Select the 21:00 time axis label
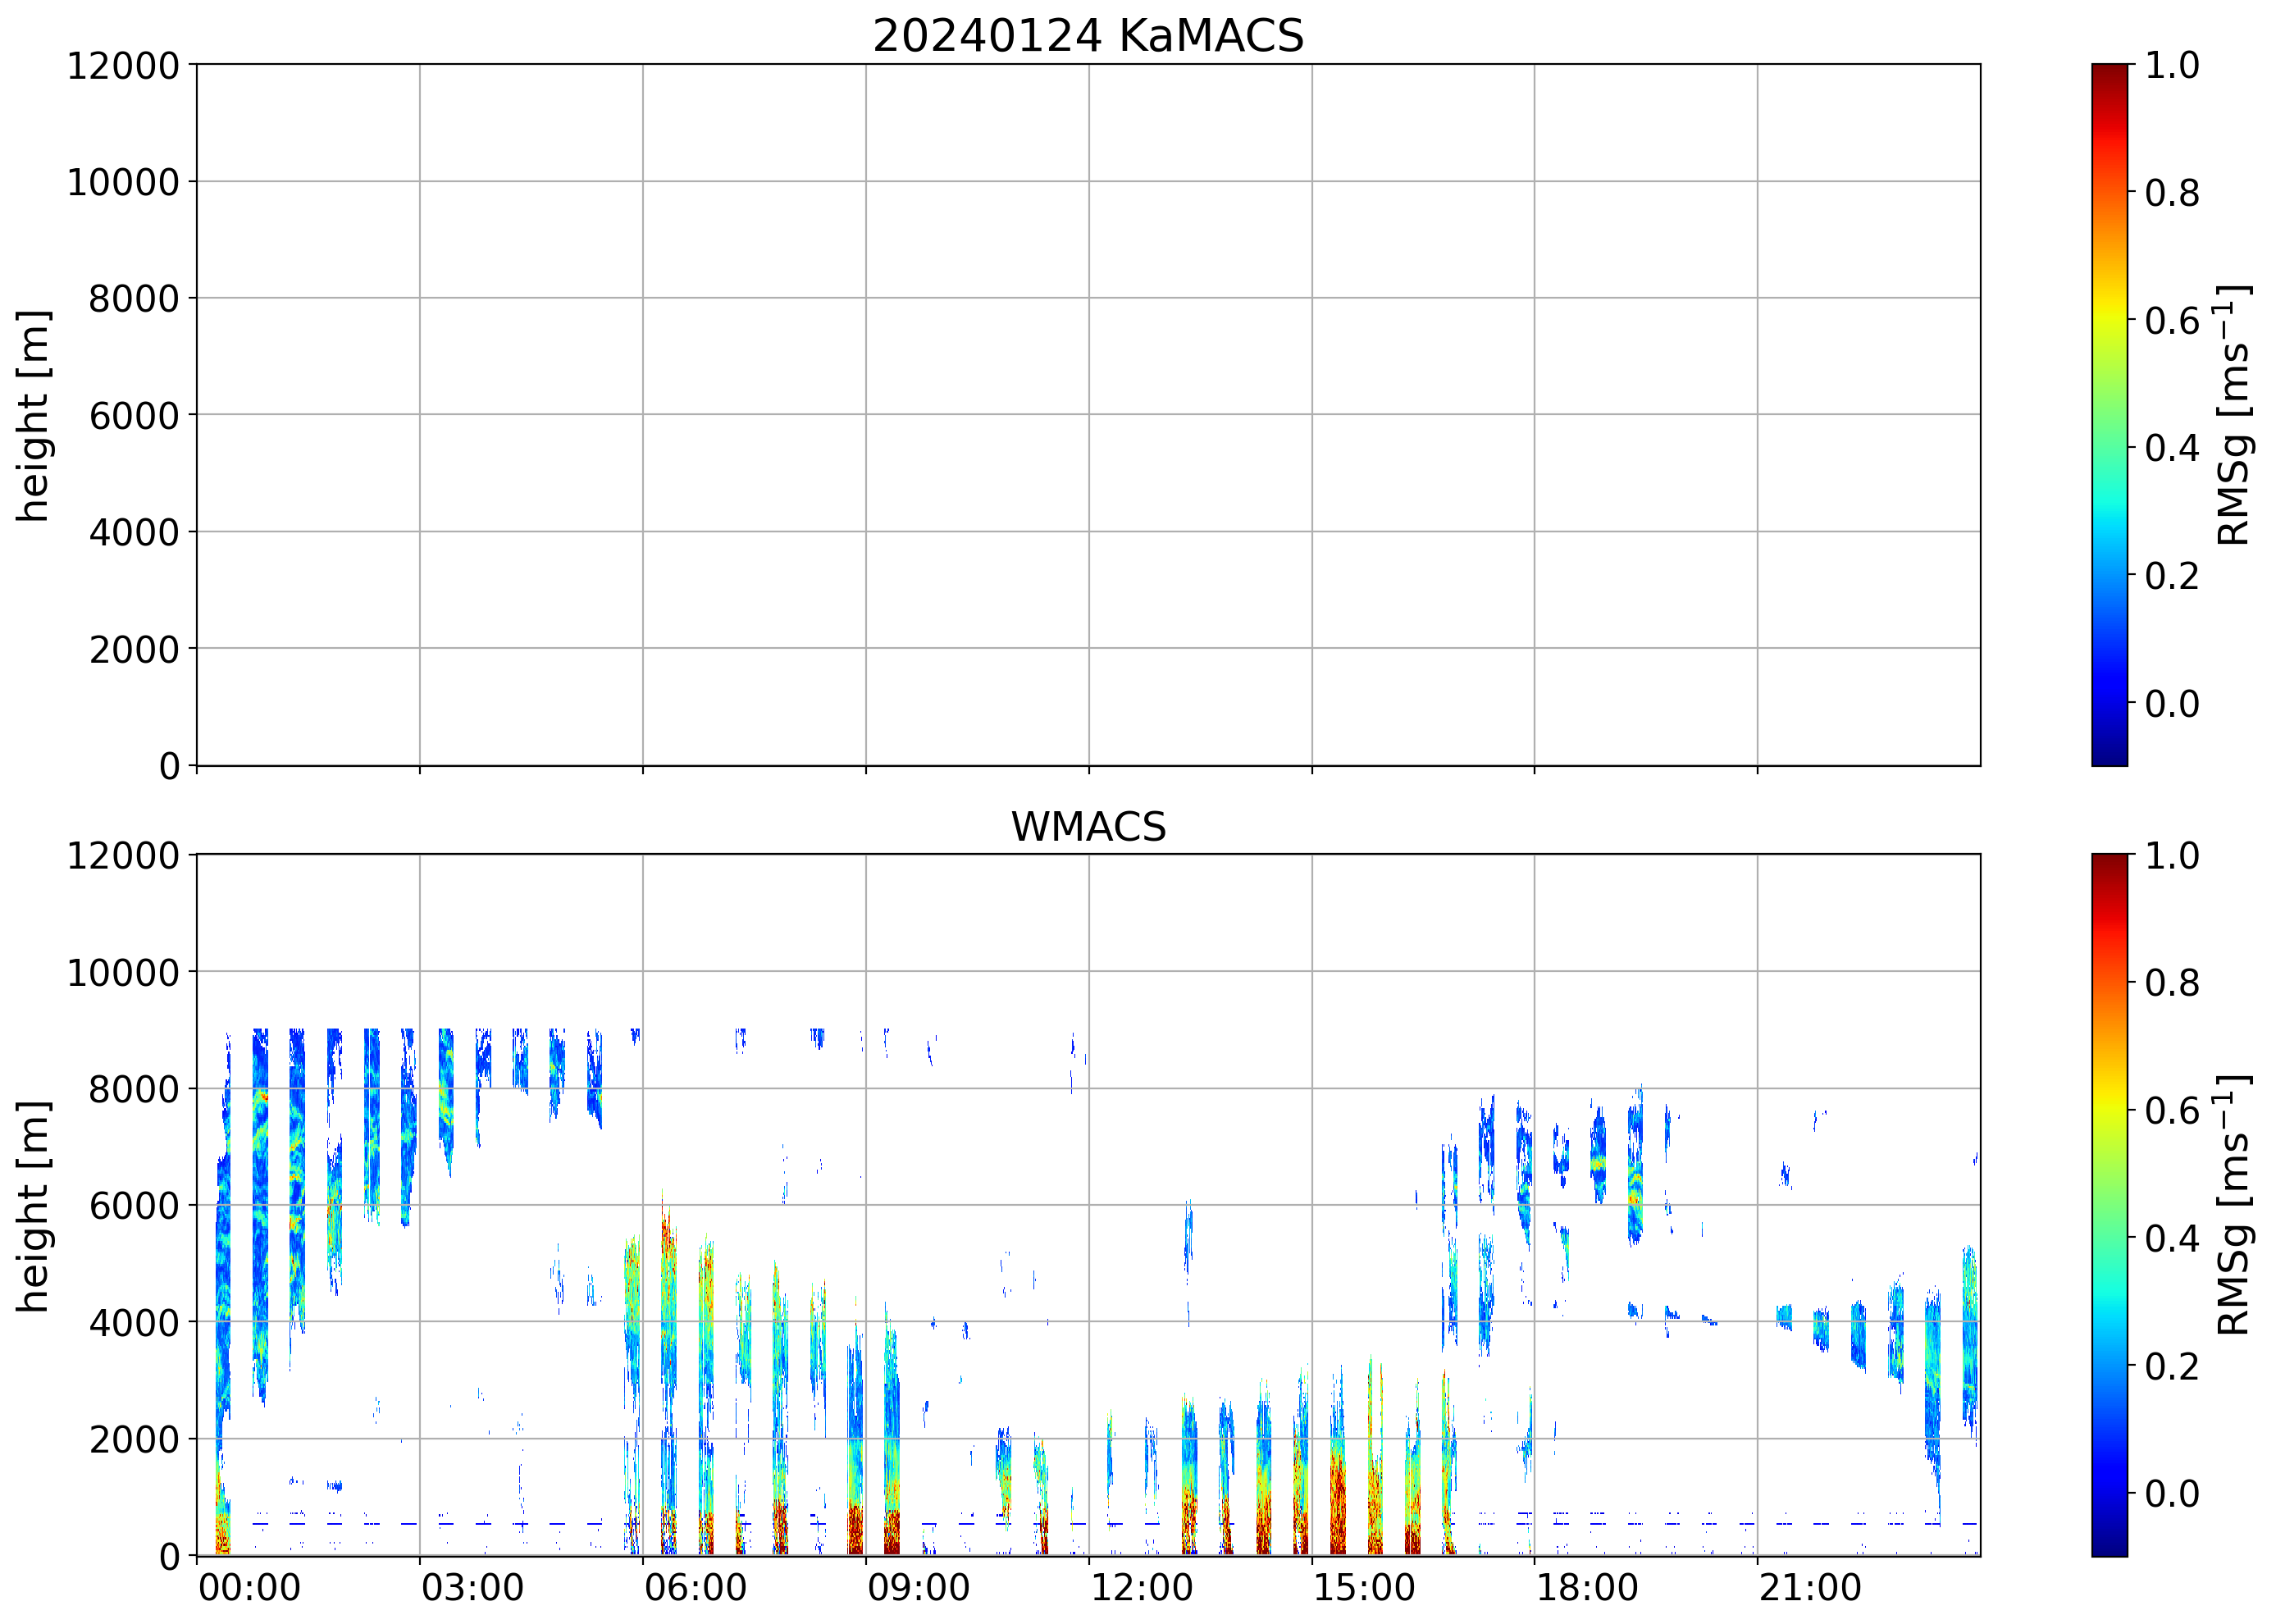 click(x=1810, y=1587)
